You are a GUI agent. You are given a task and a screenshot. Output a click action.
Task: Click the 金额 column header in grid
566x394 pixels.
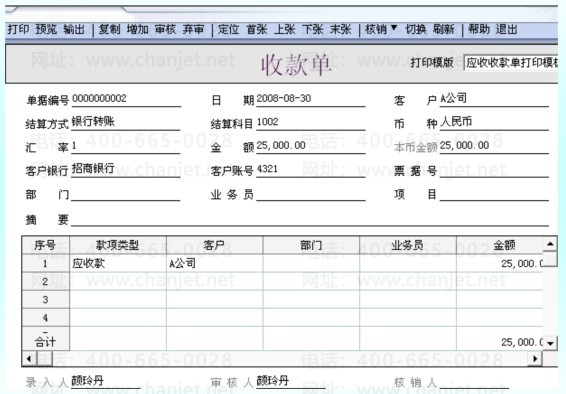tap(500, 245)
